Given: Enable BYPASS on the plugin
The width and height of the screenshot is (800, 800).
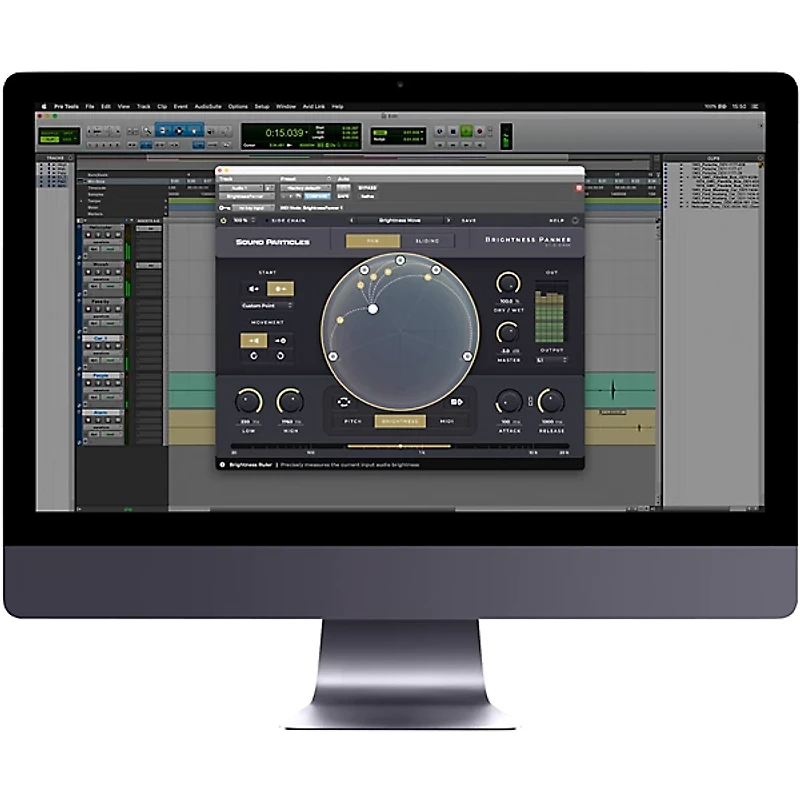Looking at the screenshot, I should click(366, 188).
